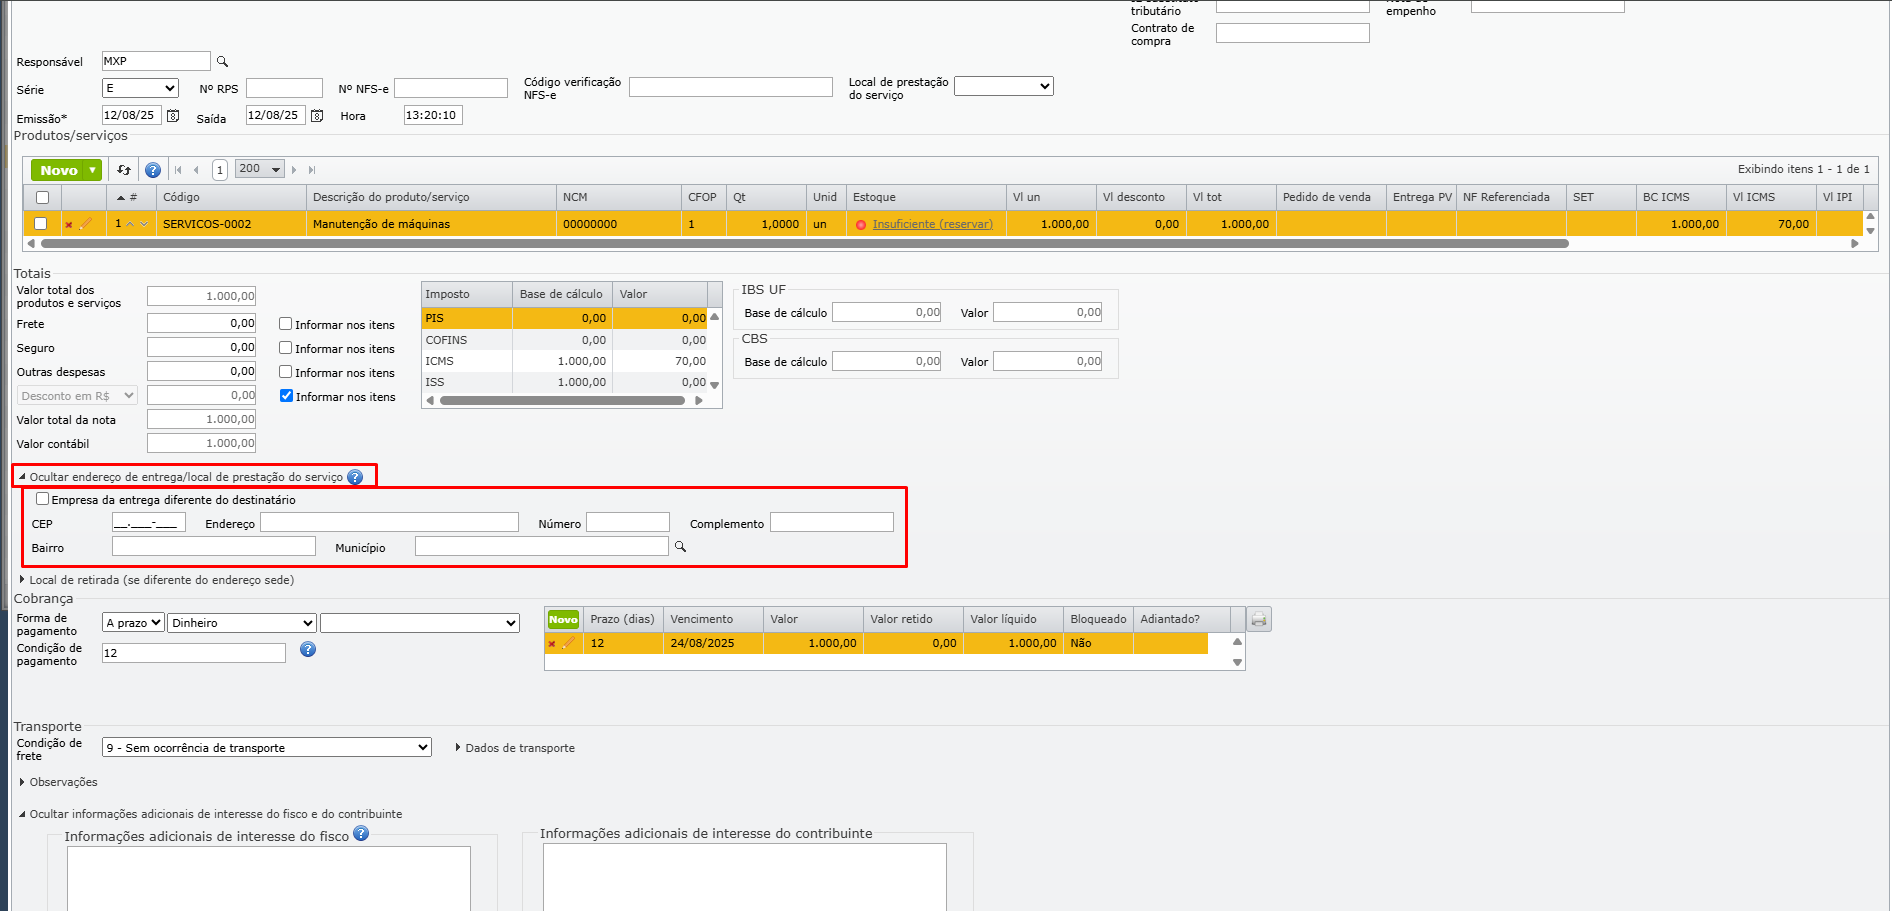Image resolution: width=1892 pixels, height=911 pixels.
Task: Open help for delivery address section
Action: [355, 477]
